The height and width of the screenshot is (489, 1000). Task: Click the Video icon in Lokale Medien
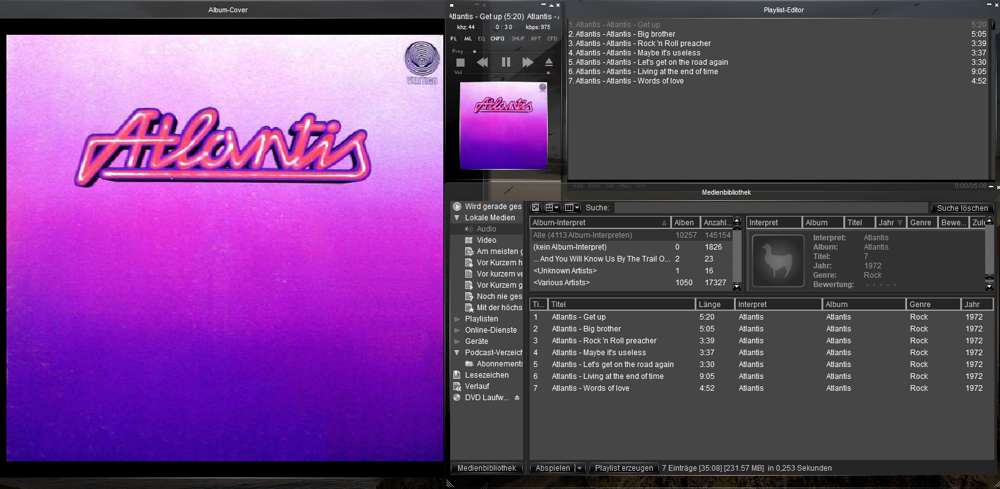click(x=469, y=240)
